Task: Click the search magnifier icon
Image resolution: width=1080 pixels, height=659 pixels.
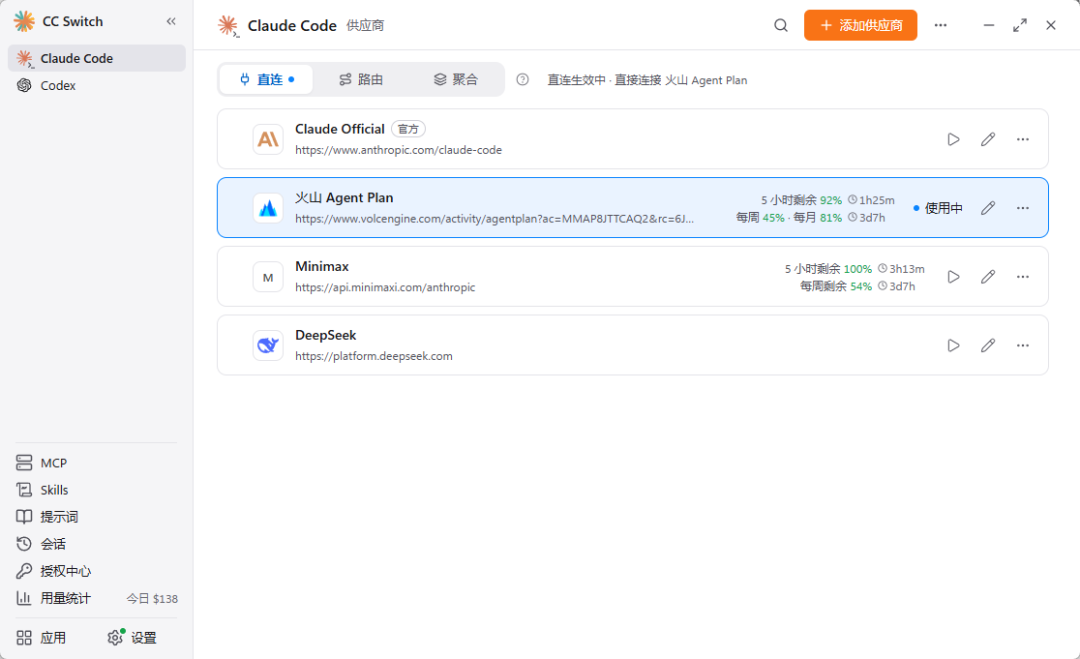Action: click(x=780, y=25)
